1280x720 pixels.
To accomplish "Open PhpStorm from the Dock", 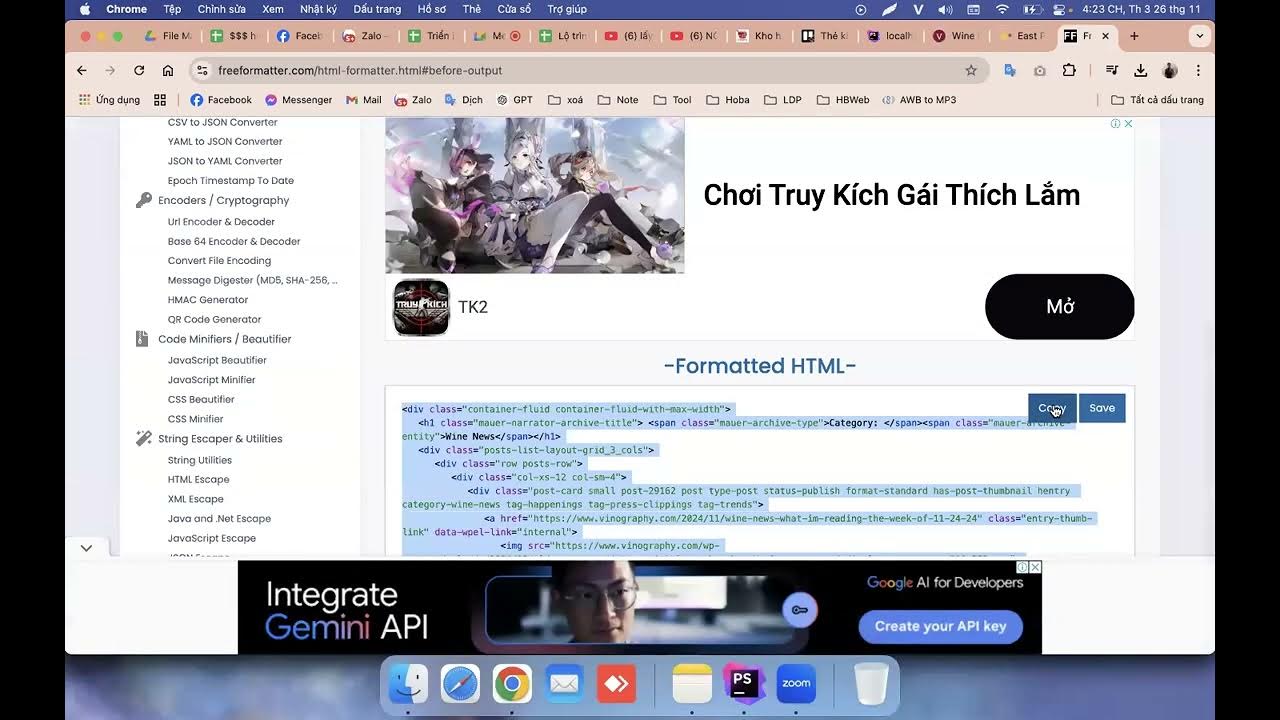I will coord(744,684).
